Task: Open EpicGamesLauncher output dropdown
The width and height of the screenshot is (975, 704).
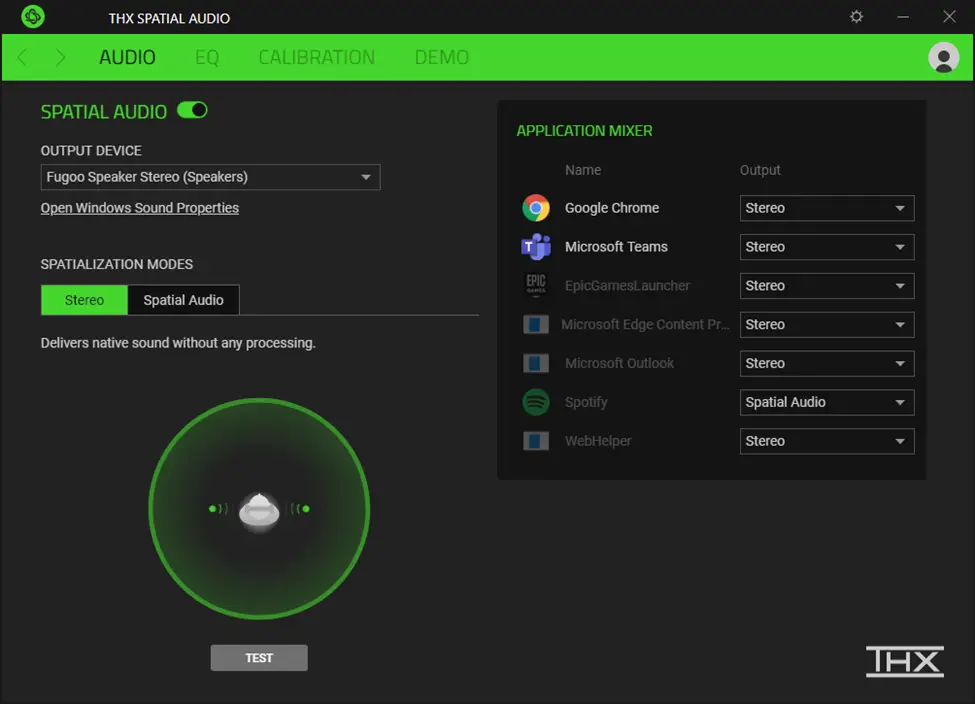Action: tap(826, 286)
